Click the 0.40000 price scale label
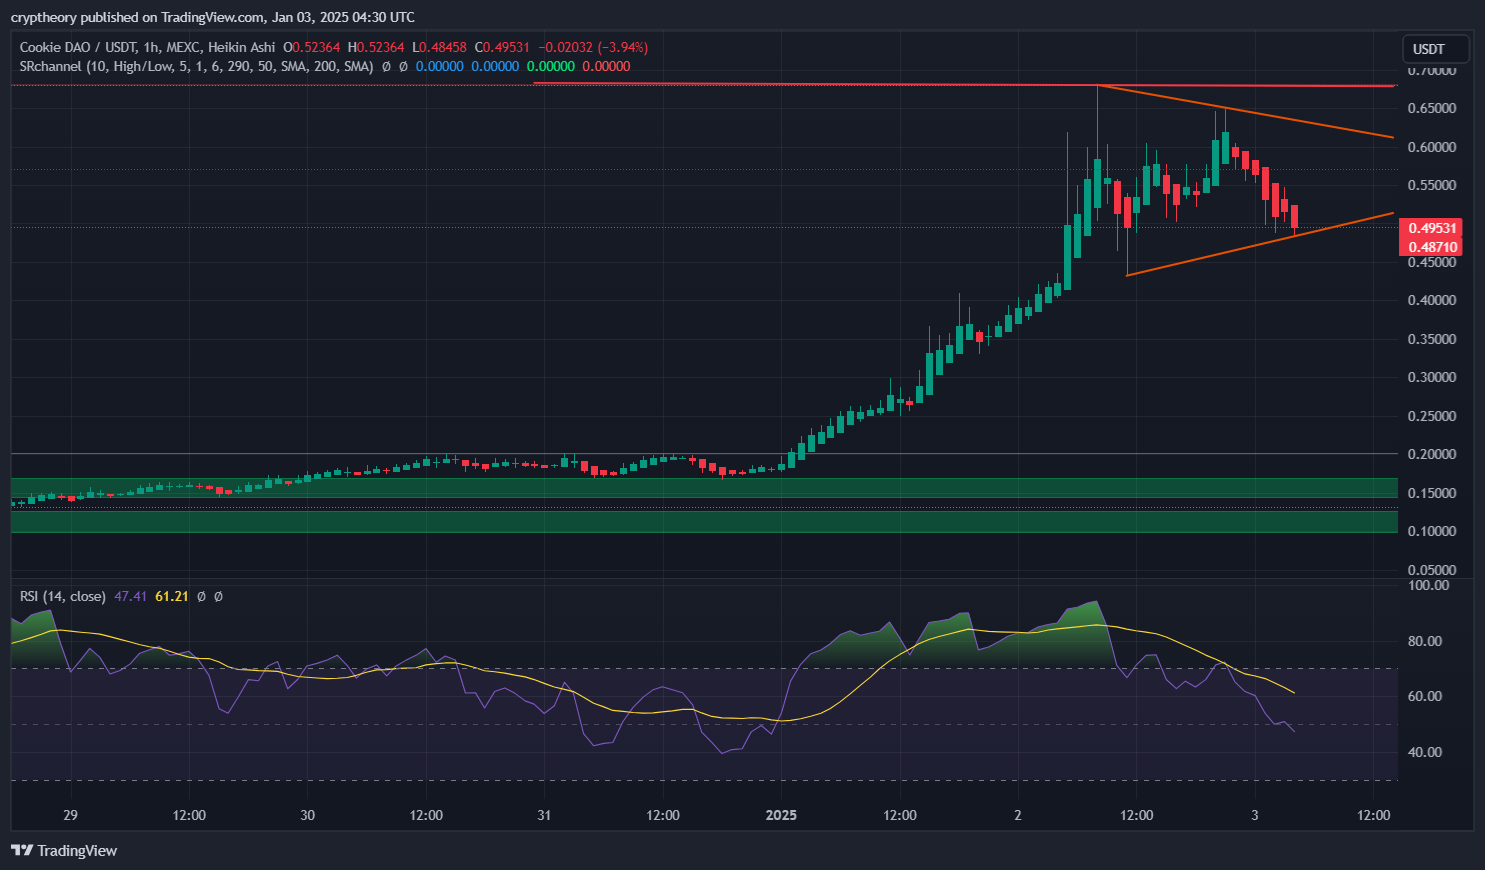 (1432, 300)
